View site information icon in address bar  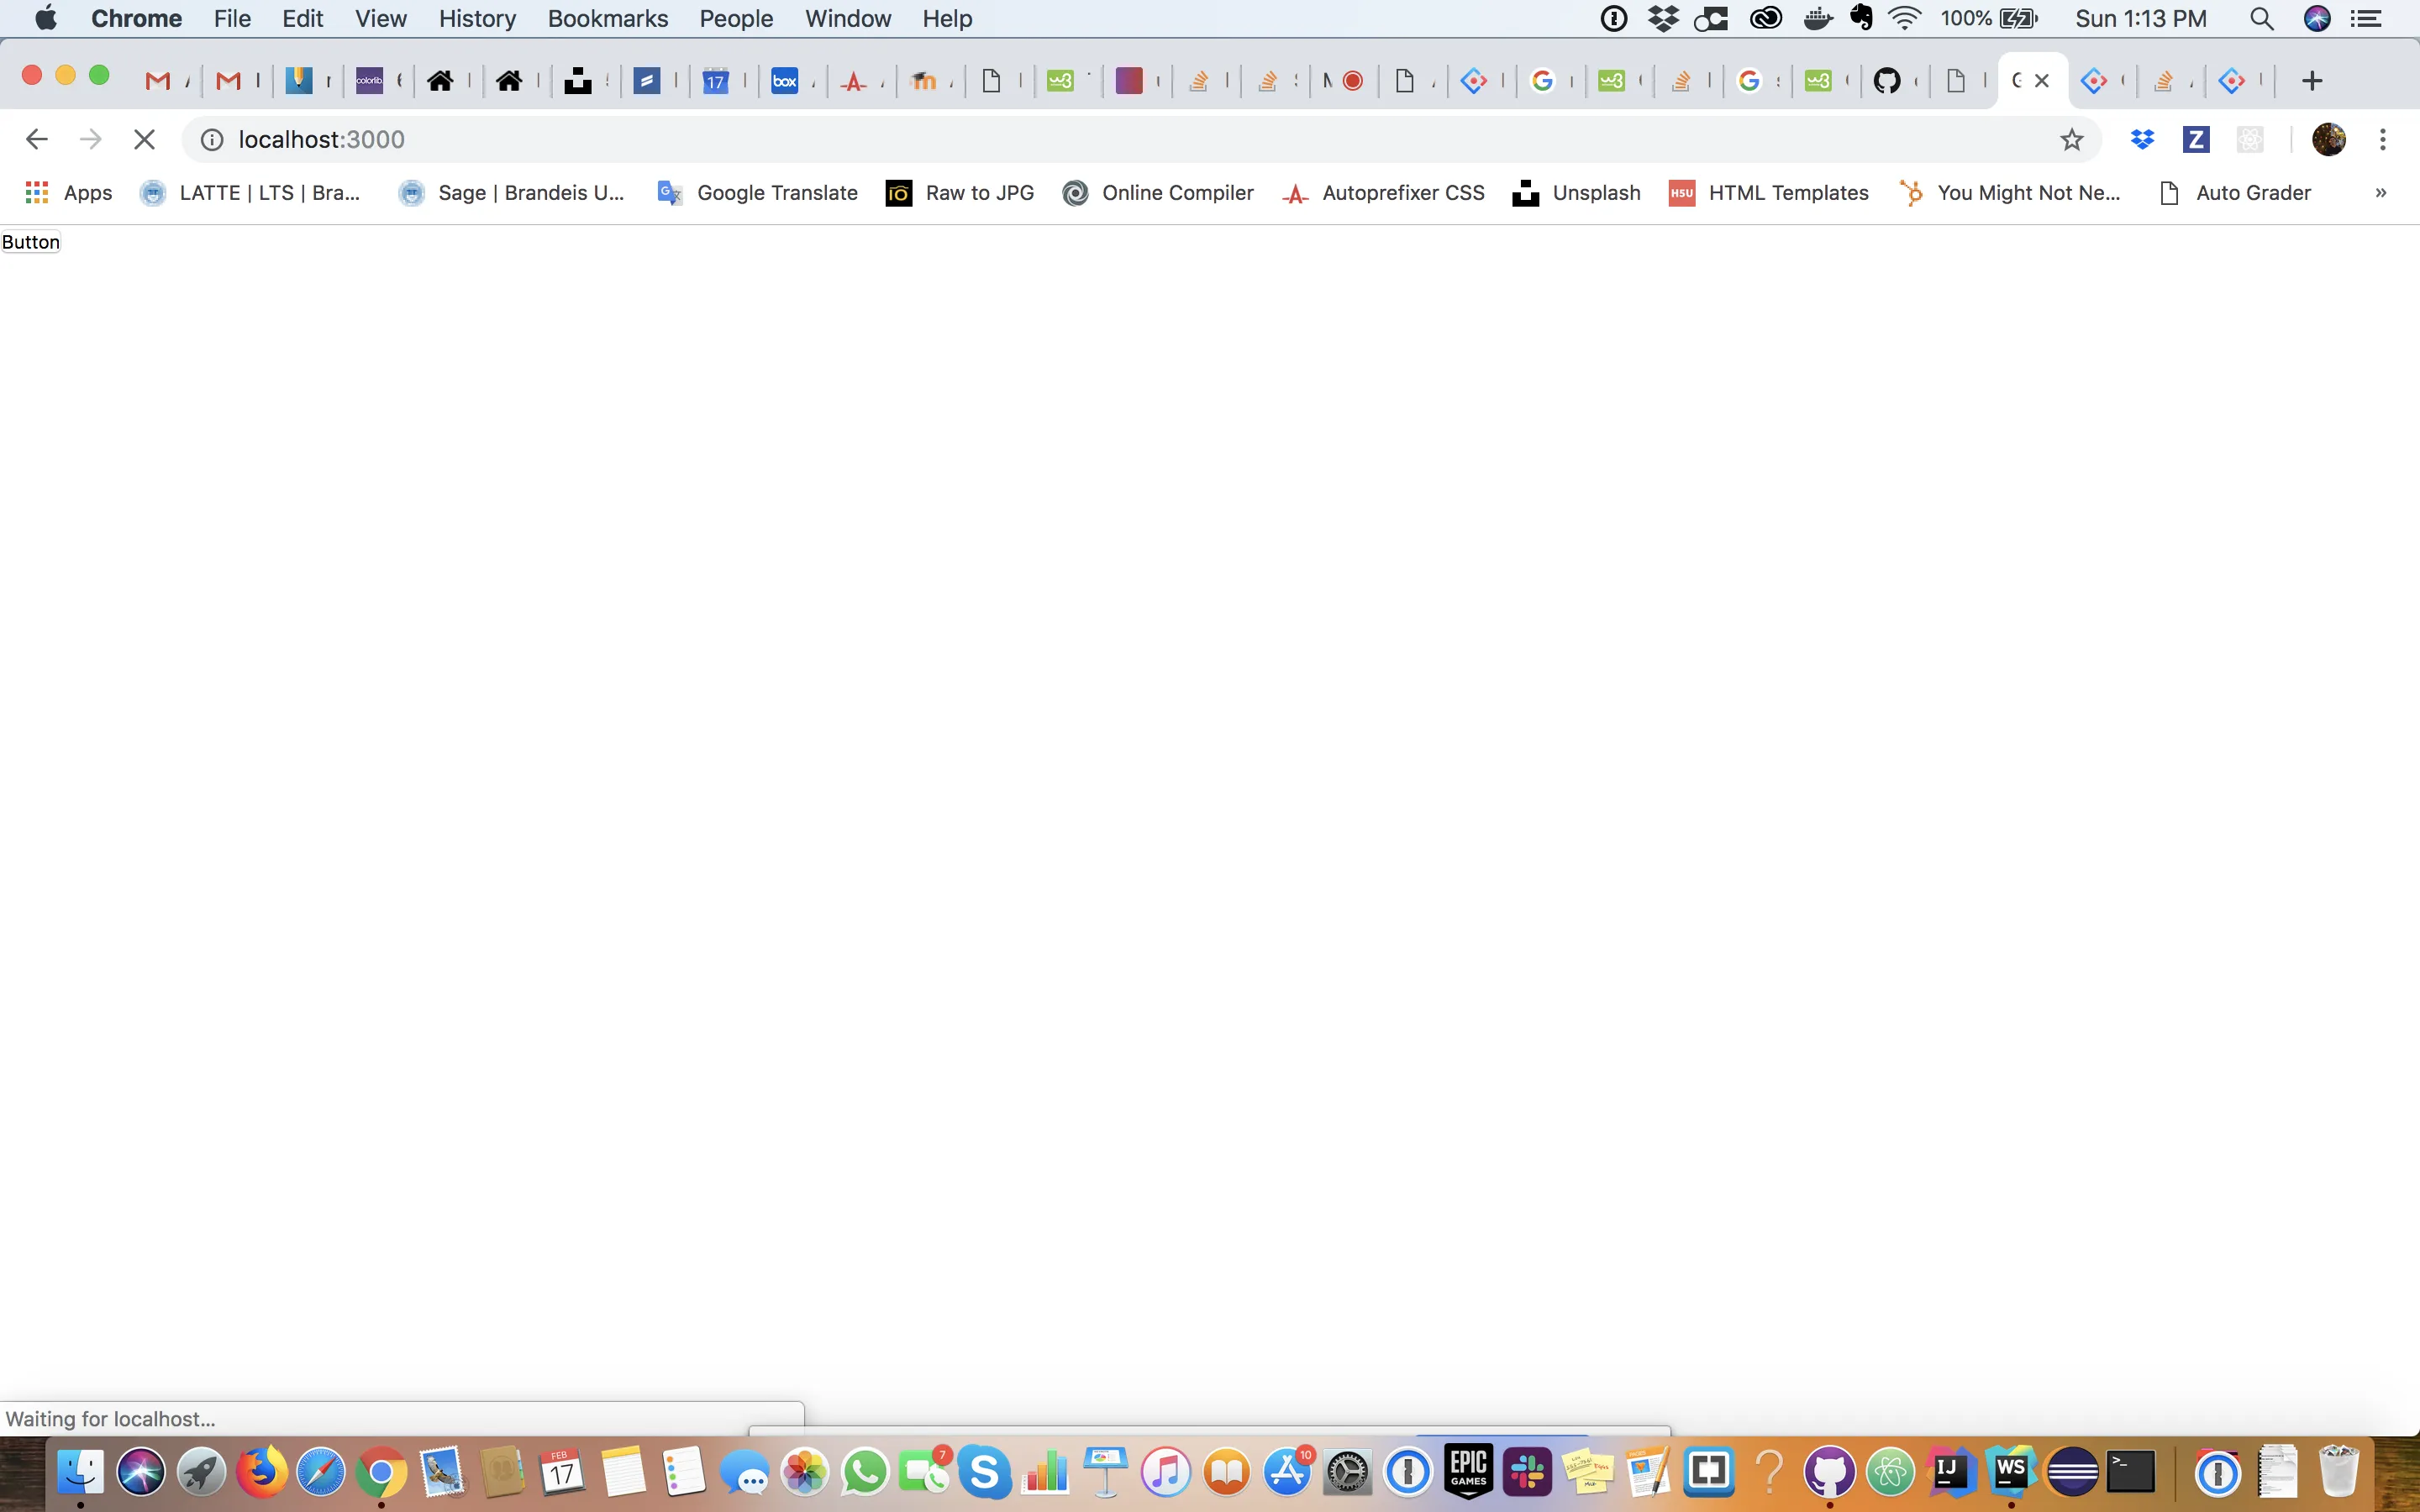(x=212, y=140)
